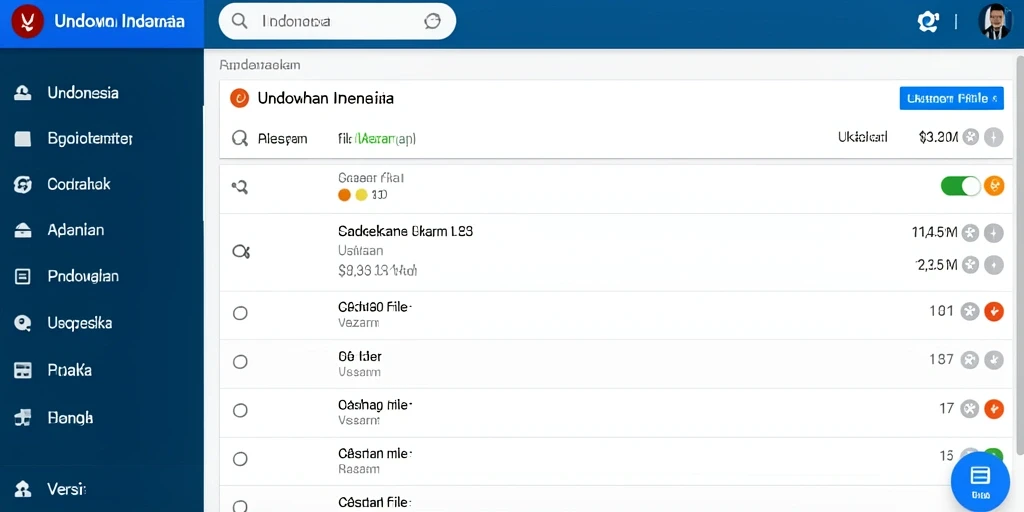Go to Usqpesika in the sidebar
Image resolution: width=1024 pixels, height=512 pixels.
click(80, 323)
